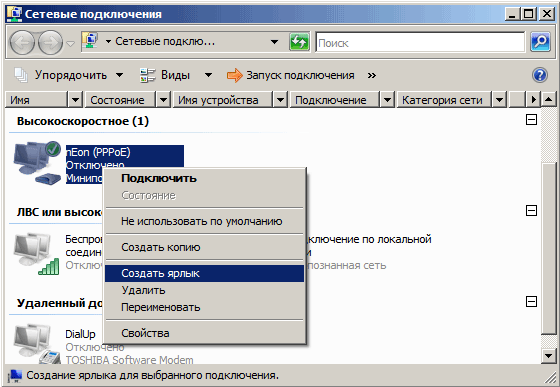The height and width of the screenshot is (387, 560).
Task: Click the Имя устройства column header
Action: point(223,100)
